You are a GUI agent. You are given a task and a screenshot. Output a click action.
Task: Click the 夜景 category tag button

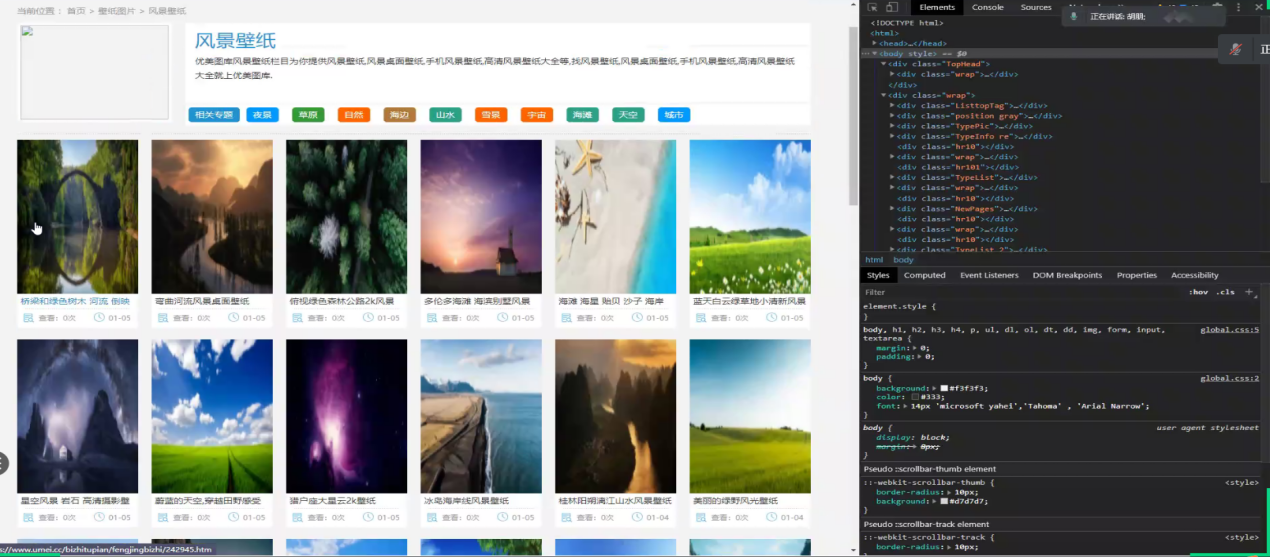coord(262,115)
